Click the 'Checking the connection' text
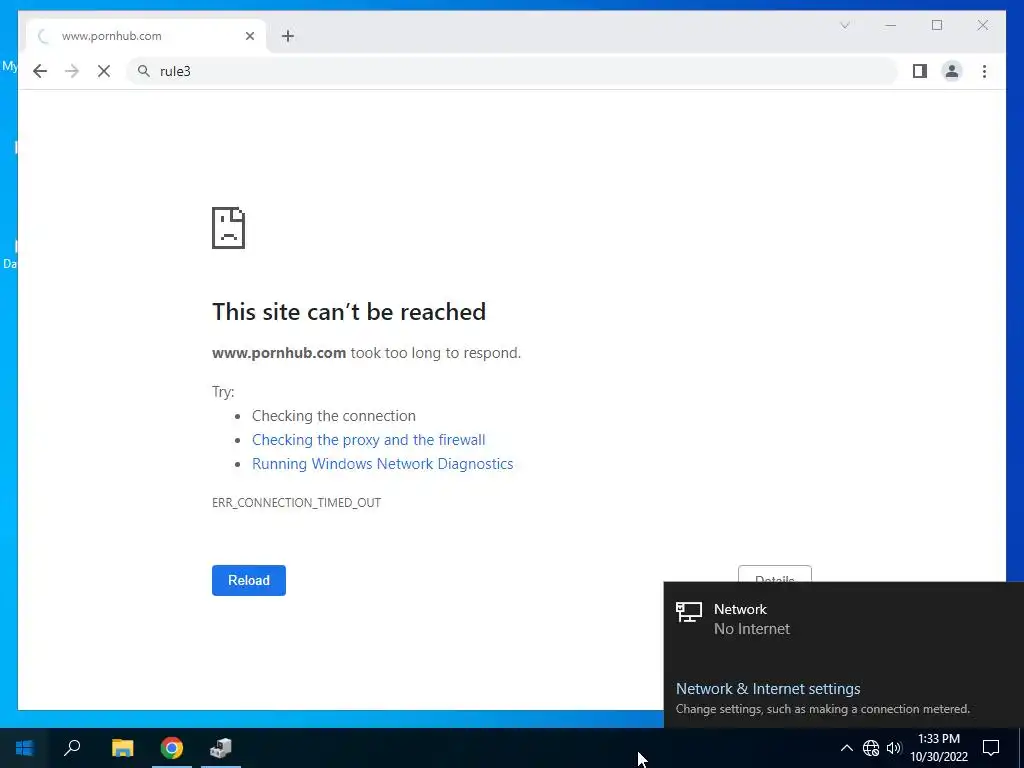 tap(334, 416)
